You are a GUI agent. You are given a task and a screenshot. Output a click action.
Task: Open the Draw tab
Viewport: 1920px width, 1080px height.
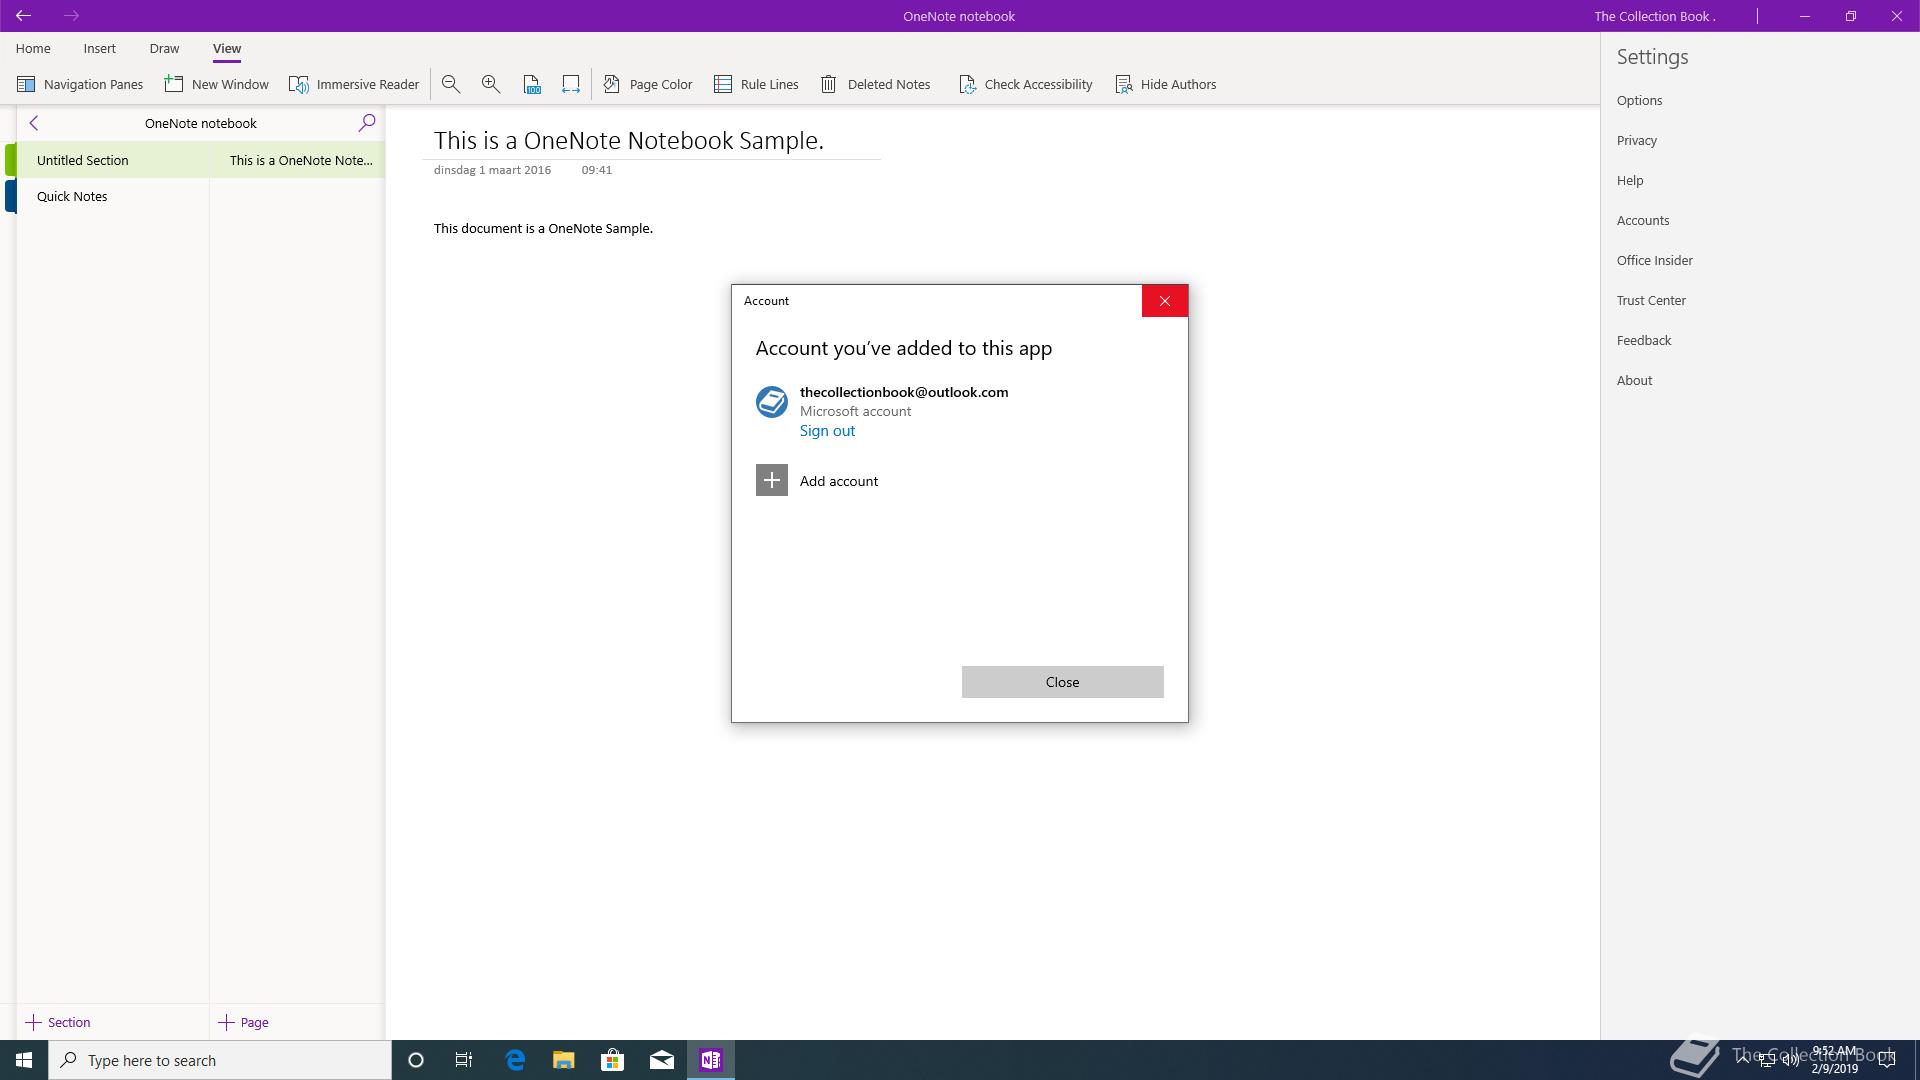tap(164, 48)
